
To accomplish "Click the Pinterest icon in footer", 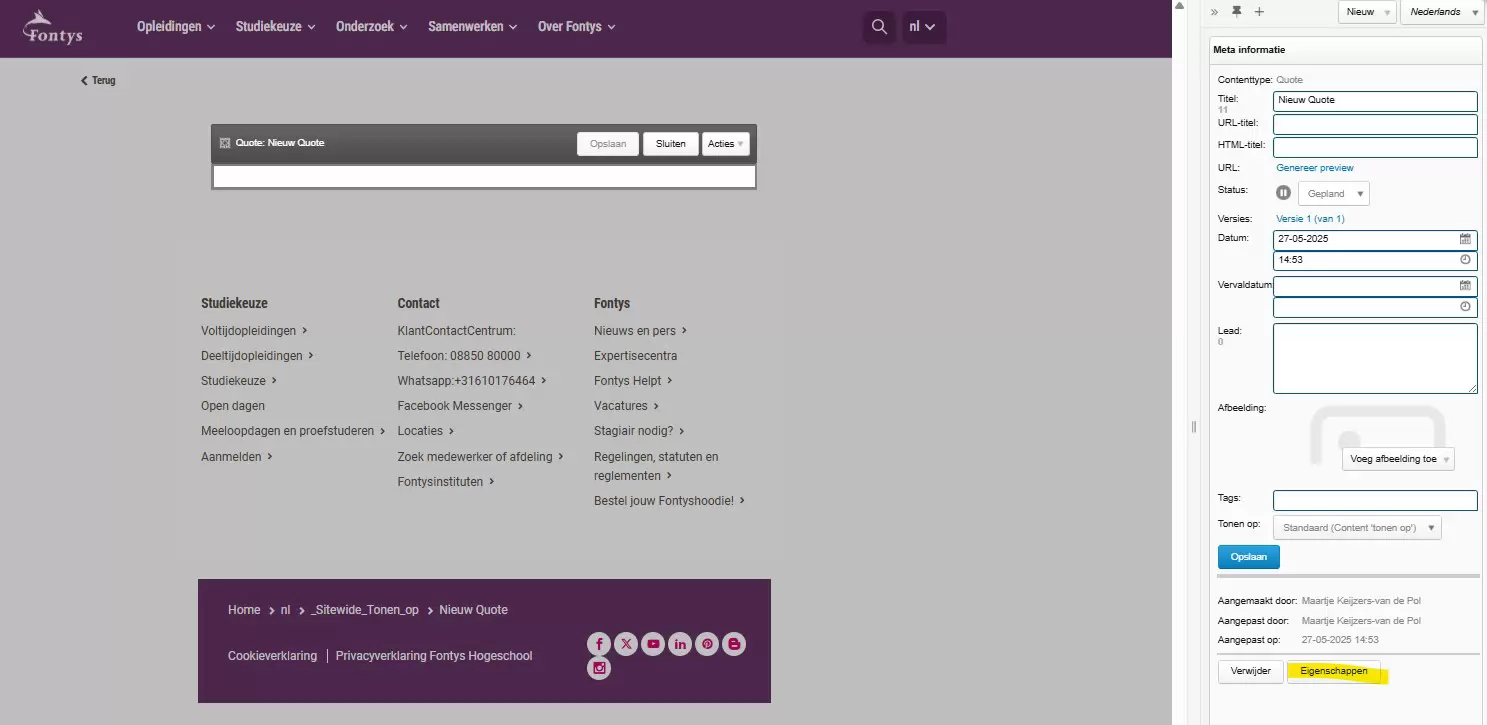I will pyautogui.click(x=708, y=644).
